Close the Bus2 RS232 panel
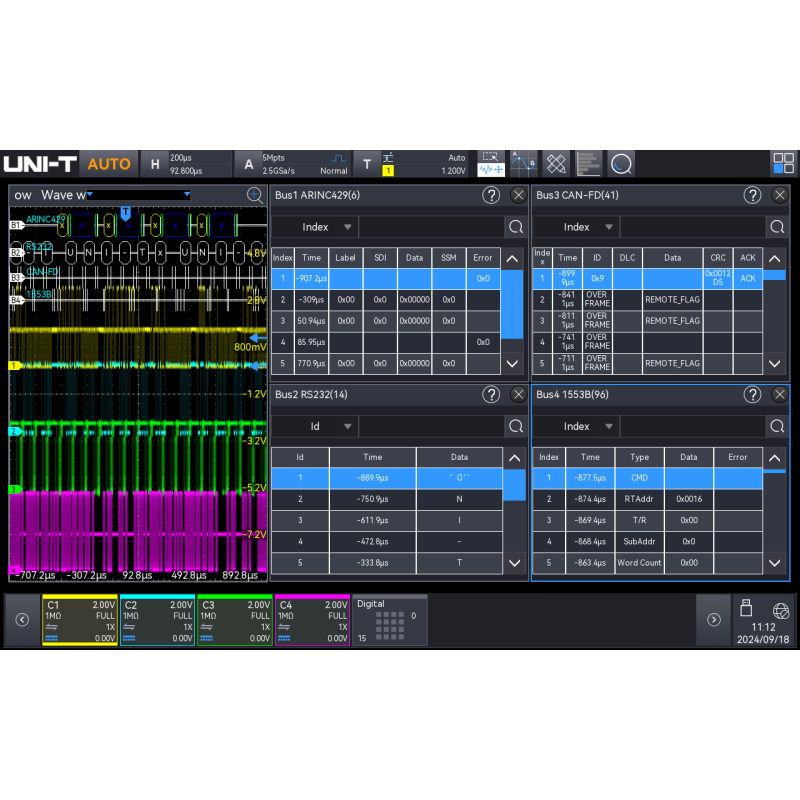Viewport: 800px width, 800px height. [518, 394]
